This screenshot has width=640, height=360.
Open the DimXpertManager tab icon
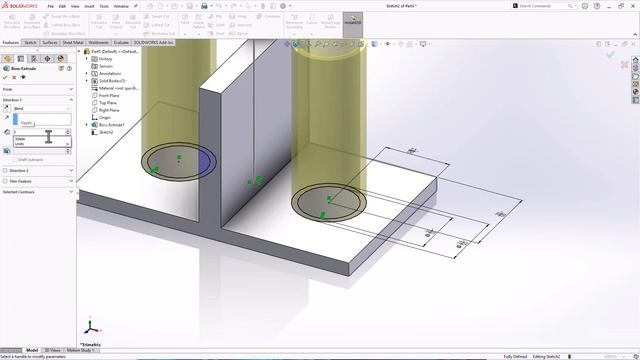click(x=47, y=59)
